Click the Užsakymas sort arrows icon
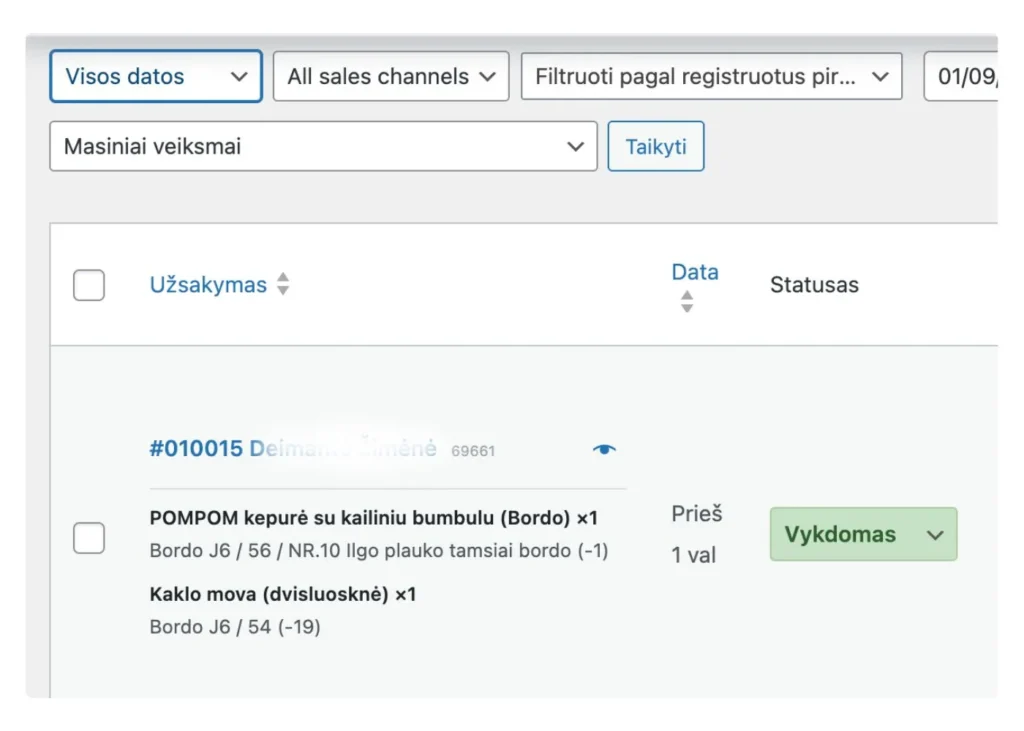This screenshot has width=1024, height=731. (283, 284)
